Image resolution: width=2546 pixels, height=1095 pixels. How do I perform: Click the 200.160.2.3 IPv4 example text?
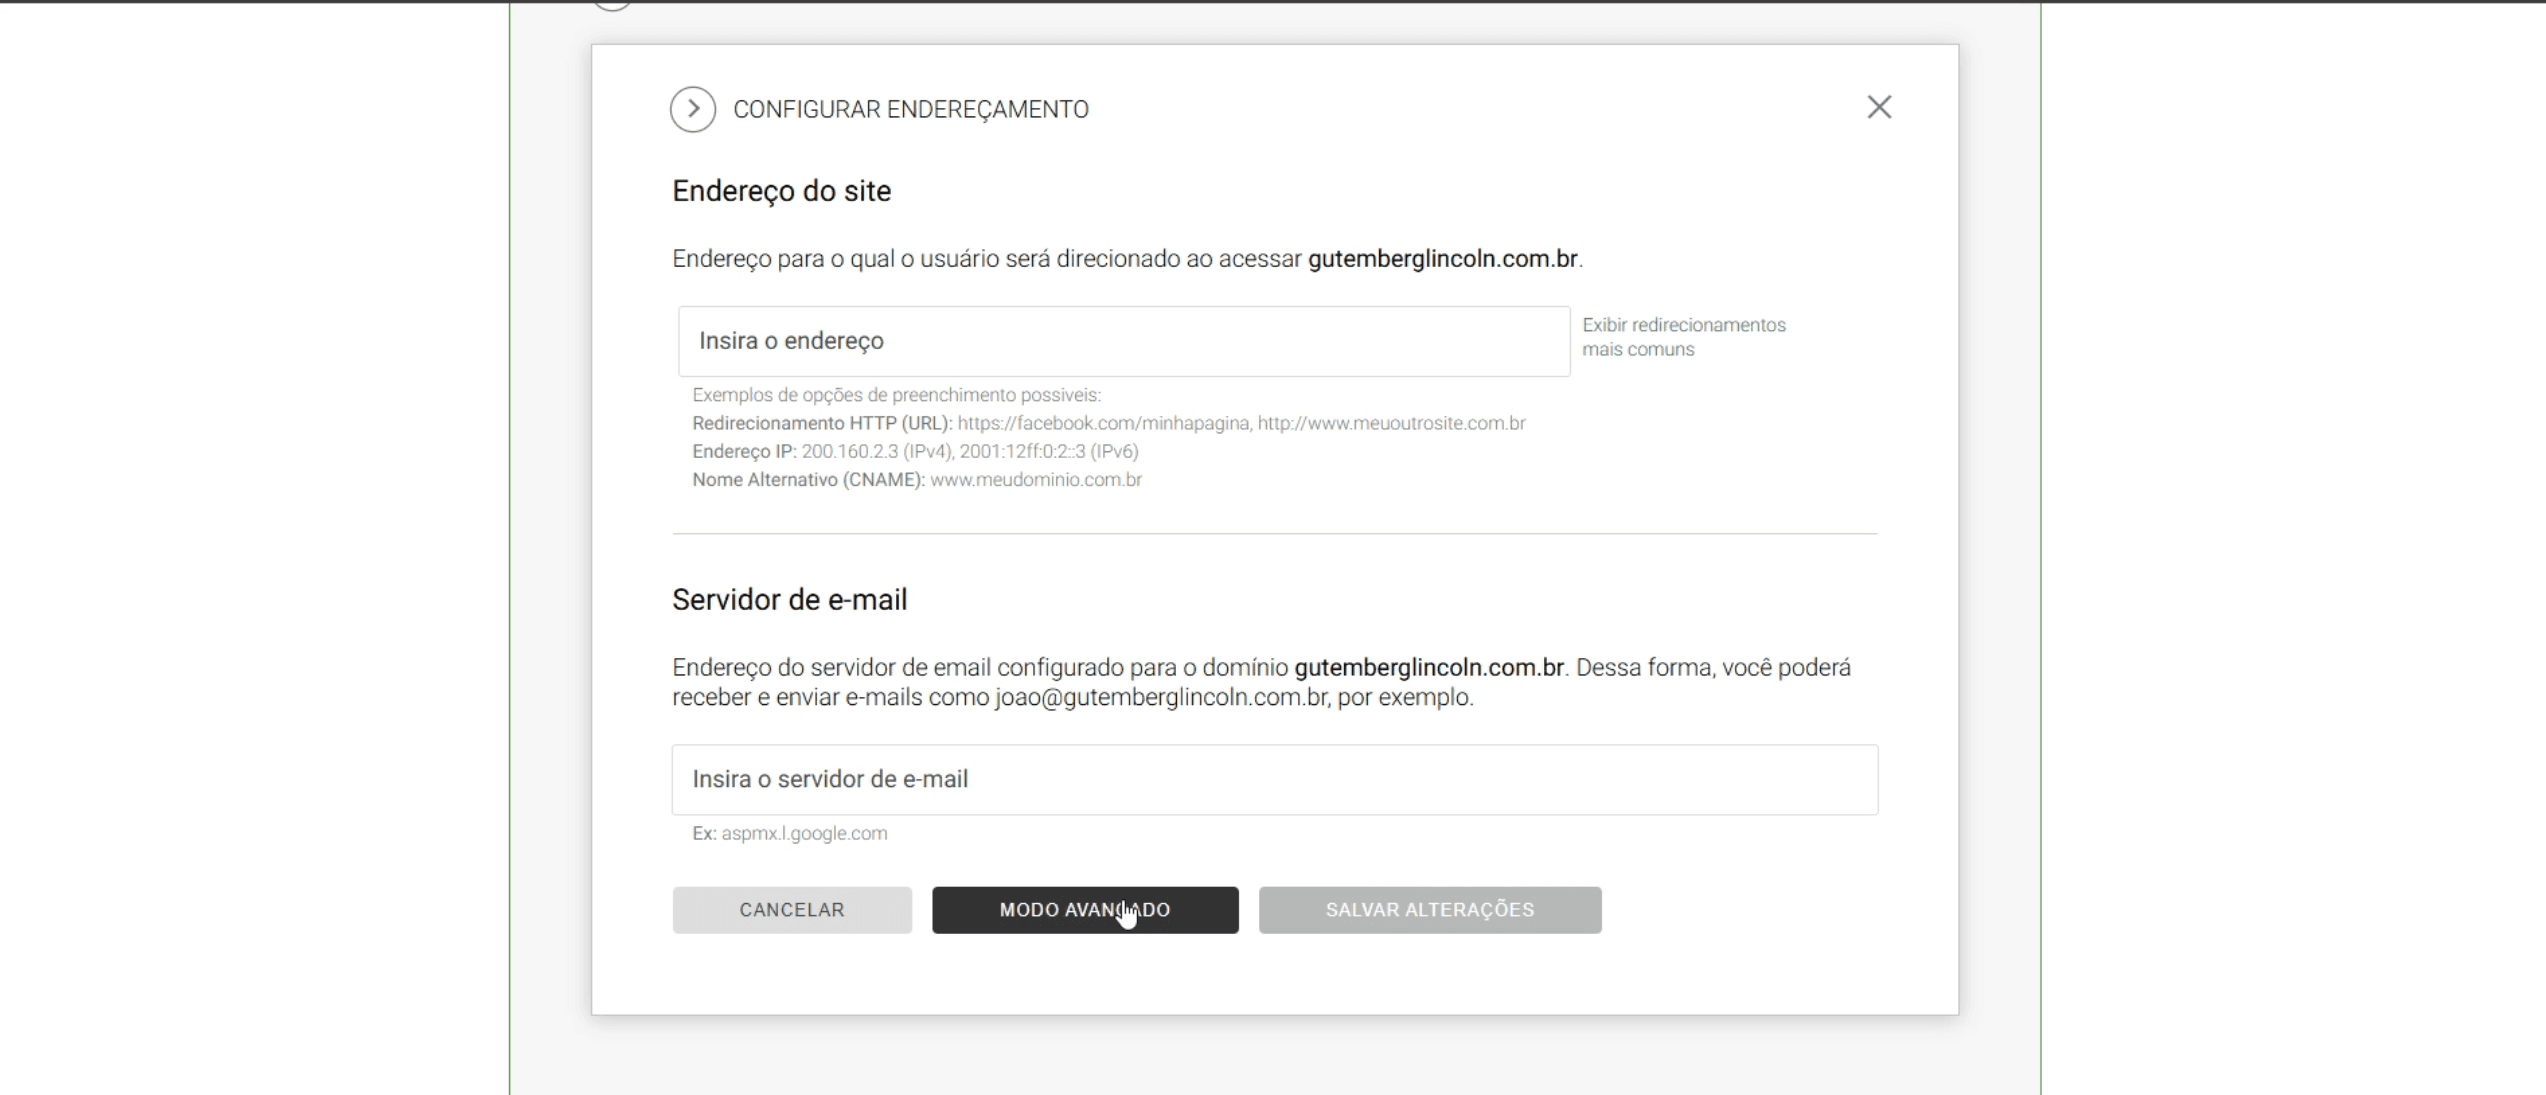tap(850, 451)
